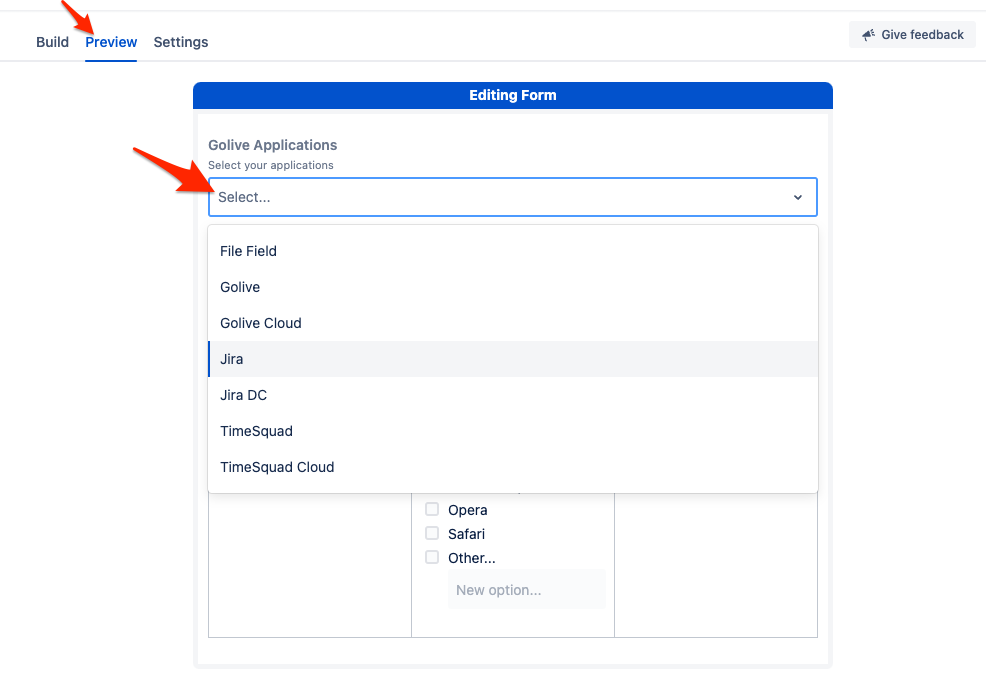The width and height of the screenshot is (986, 680).
Task: Check the Other... checkbox
Action: click(x=432, y=558)
